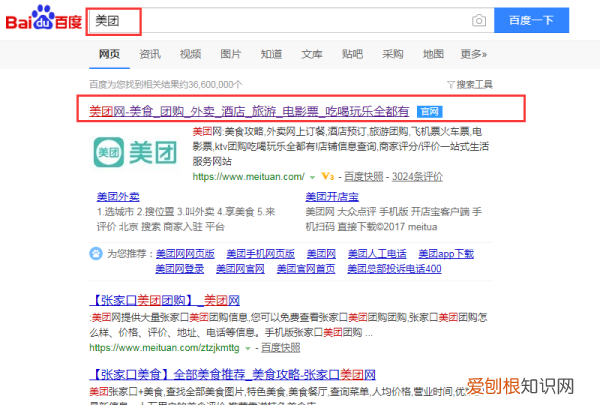600x405 pixels.
Task: Open 百度快照 for the first result
Action: [x=364, y=176]
